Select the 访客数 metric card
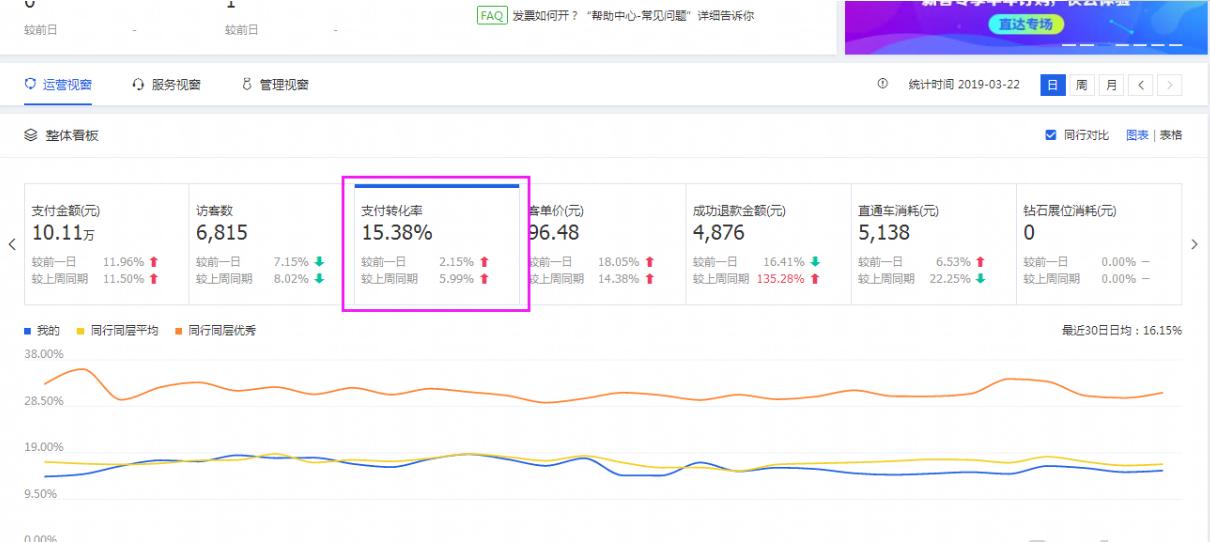The image size is (1210, 542). coord(270,244)
